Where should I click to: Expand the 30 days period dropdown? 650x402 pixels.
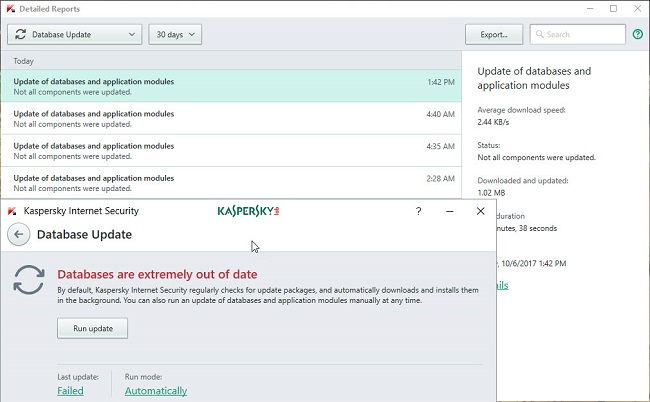click(x=175, y=34)
